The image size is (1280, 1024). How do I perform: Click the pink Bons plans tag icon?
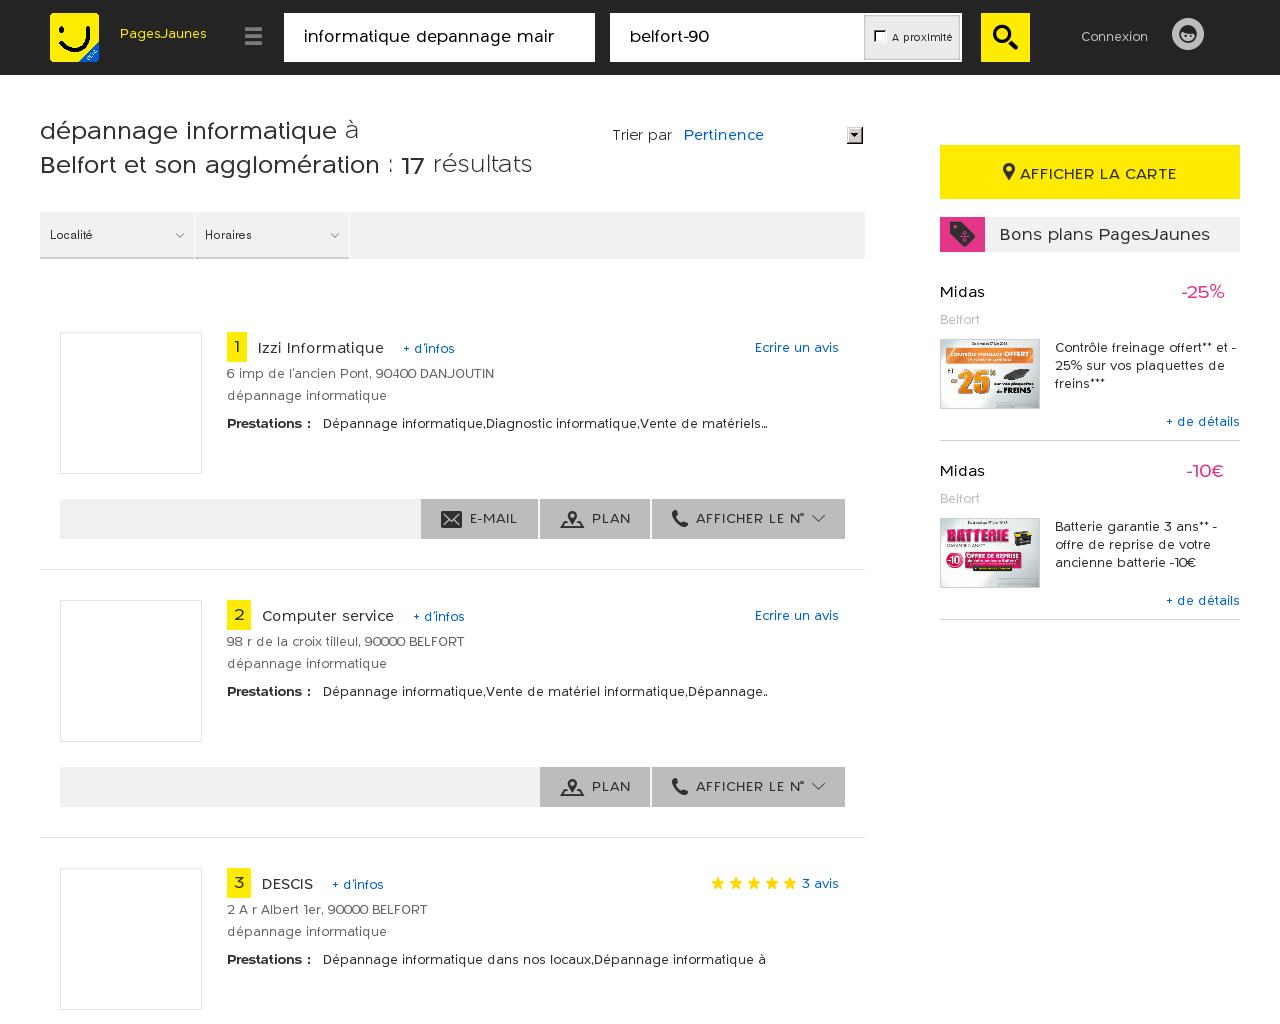coord(962,234)
